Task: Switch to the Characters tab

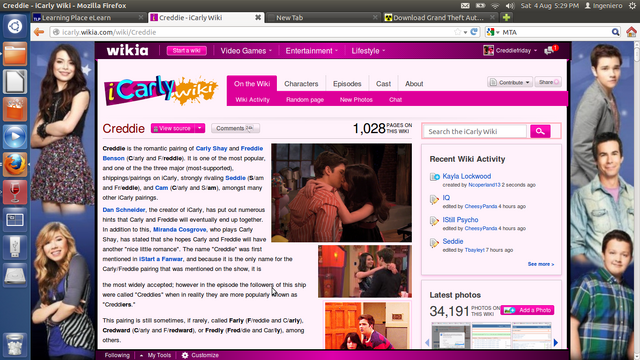Action: point(301,84)
